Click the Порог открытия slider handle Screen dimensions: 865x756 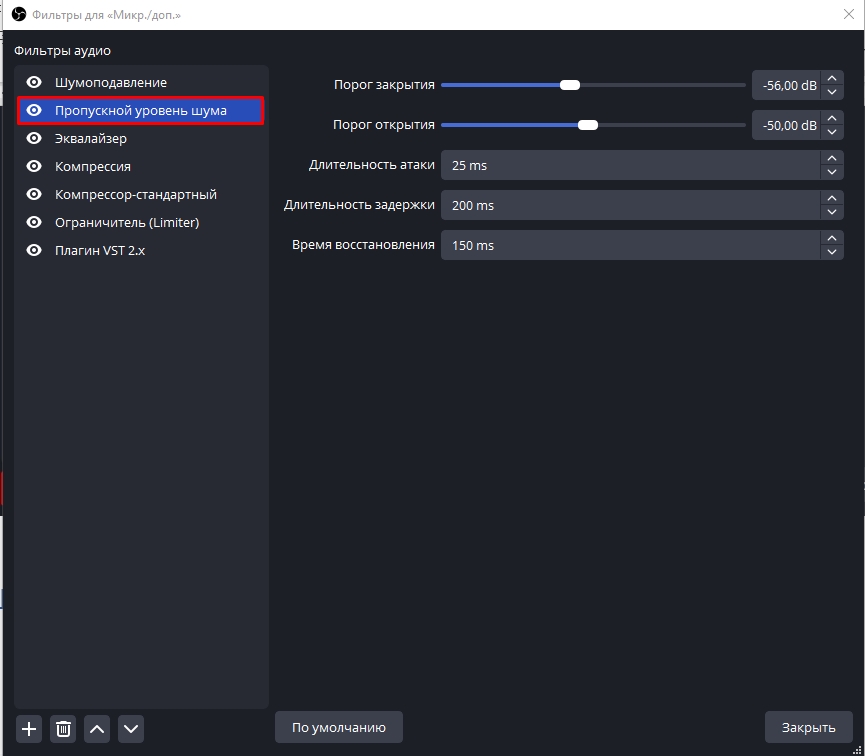[x=588, y=125]
